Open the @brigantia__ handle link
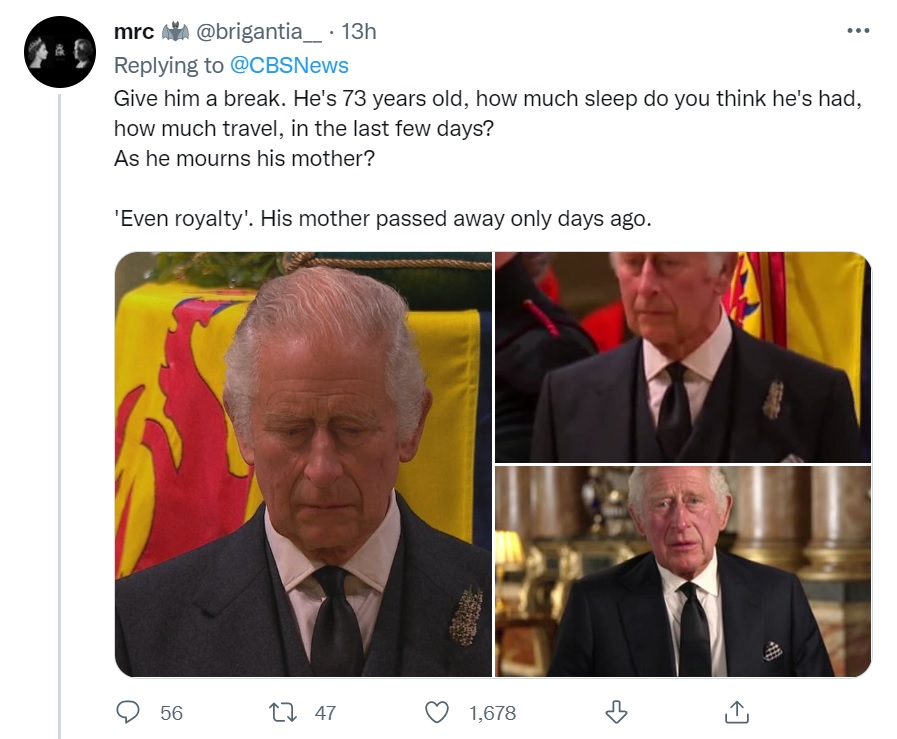The image size is (897, 739). pos(259,31)
